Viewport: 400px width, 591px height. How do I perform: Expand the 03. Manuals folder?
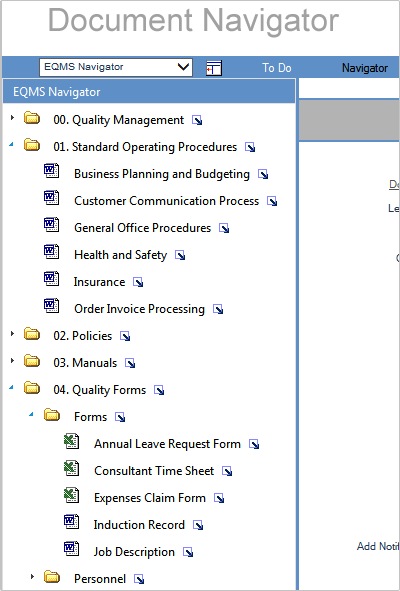(12, 361)
